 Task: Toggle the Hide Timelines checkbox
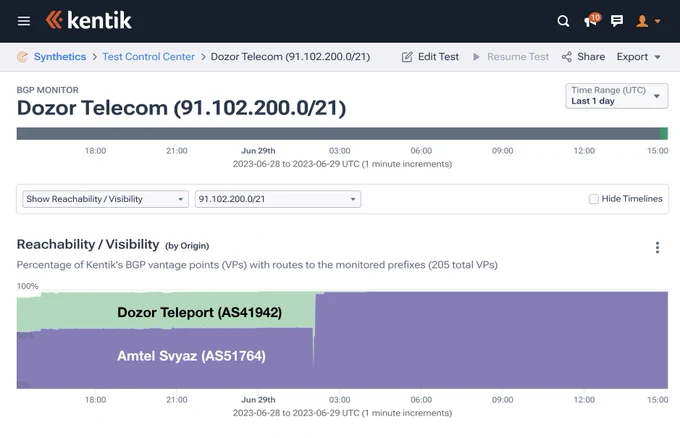pos(593,199)
